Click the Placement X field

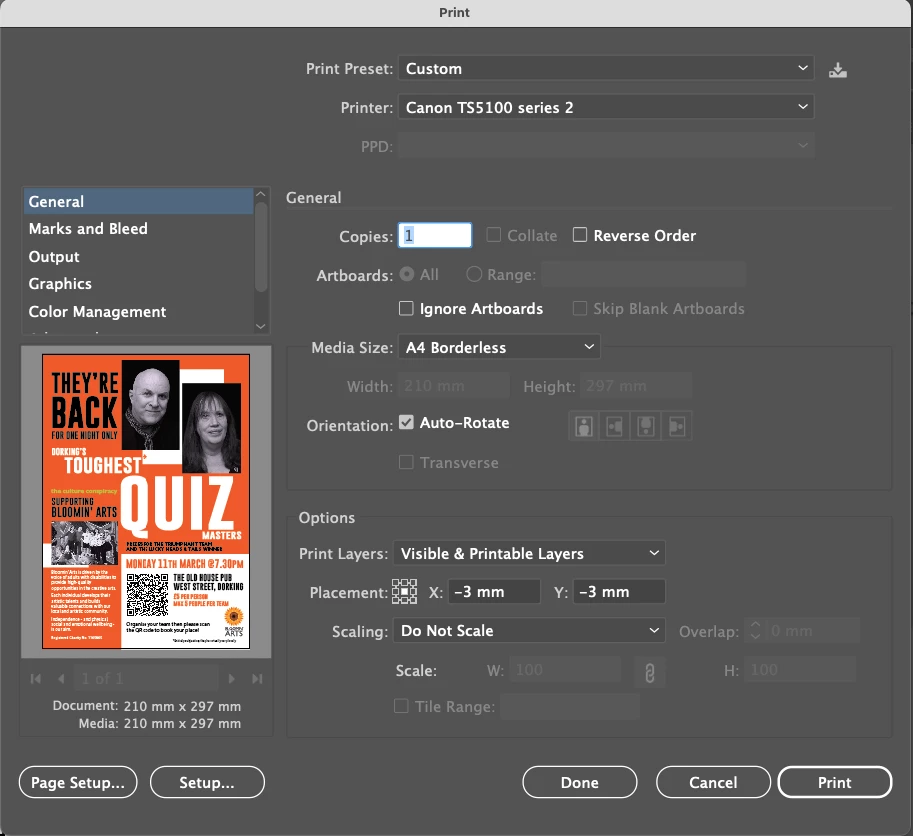(x=494, y=591)
